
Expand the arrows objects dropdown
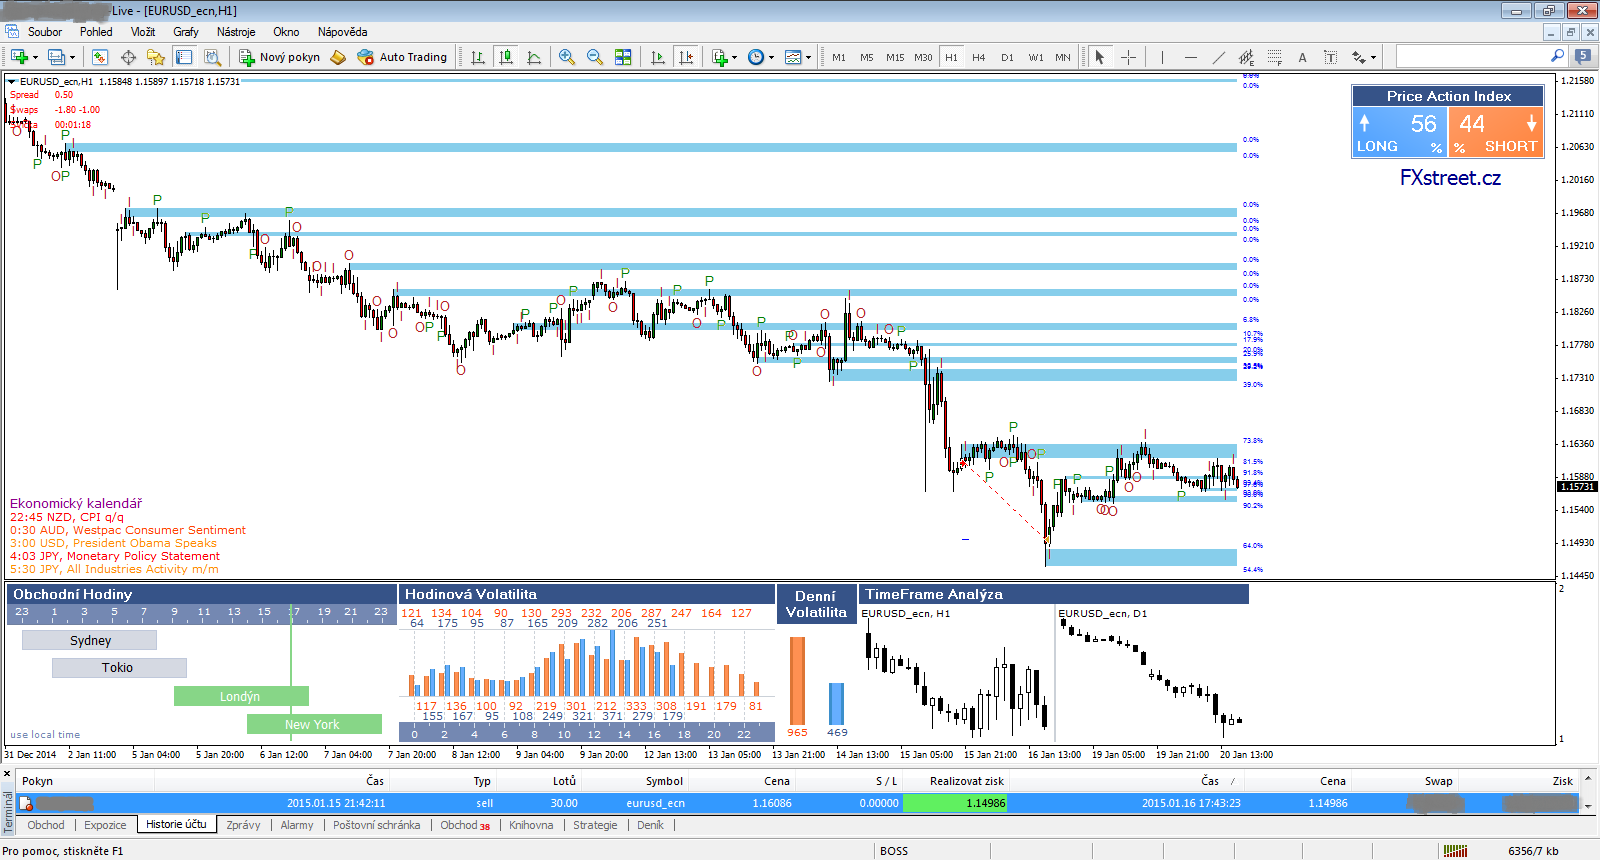1373,57
